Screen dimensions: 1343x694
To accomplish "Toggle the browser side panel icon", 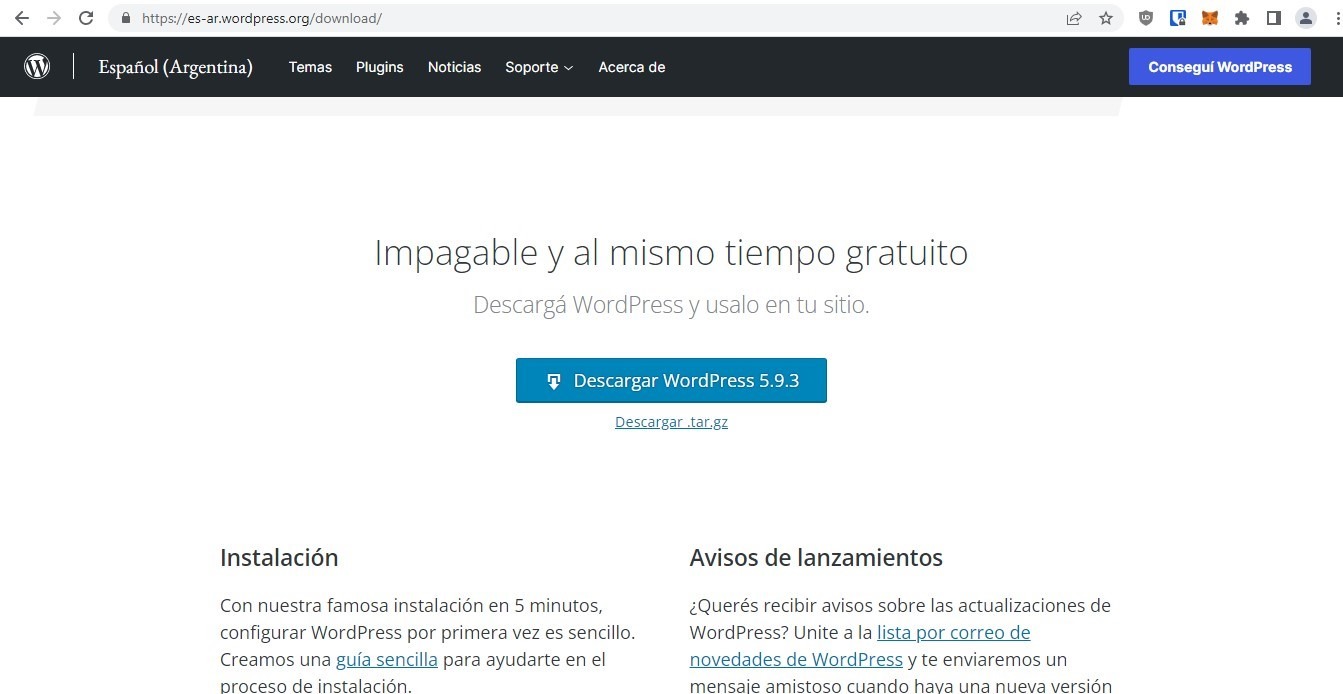I will point(1274,18).
